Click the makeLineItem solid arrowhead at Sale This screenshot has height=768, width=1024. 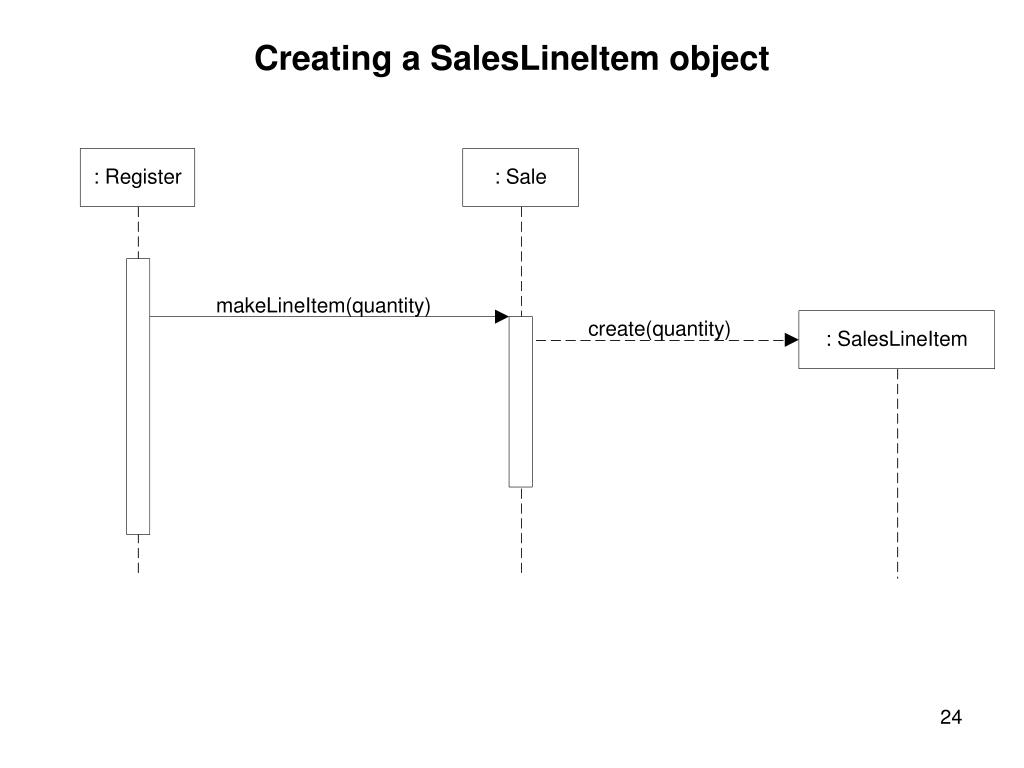pos(502,317)
